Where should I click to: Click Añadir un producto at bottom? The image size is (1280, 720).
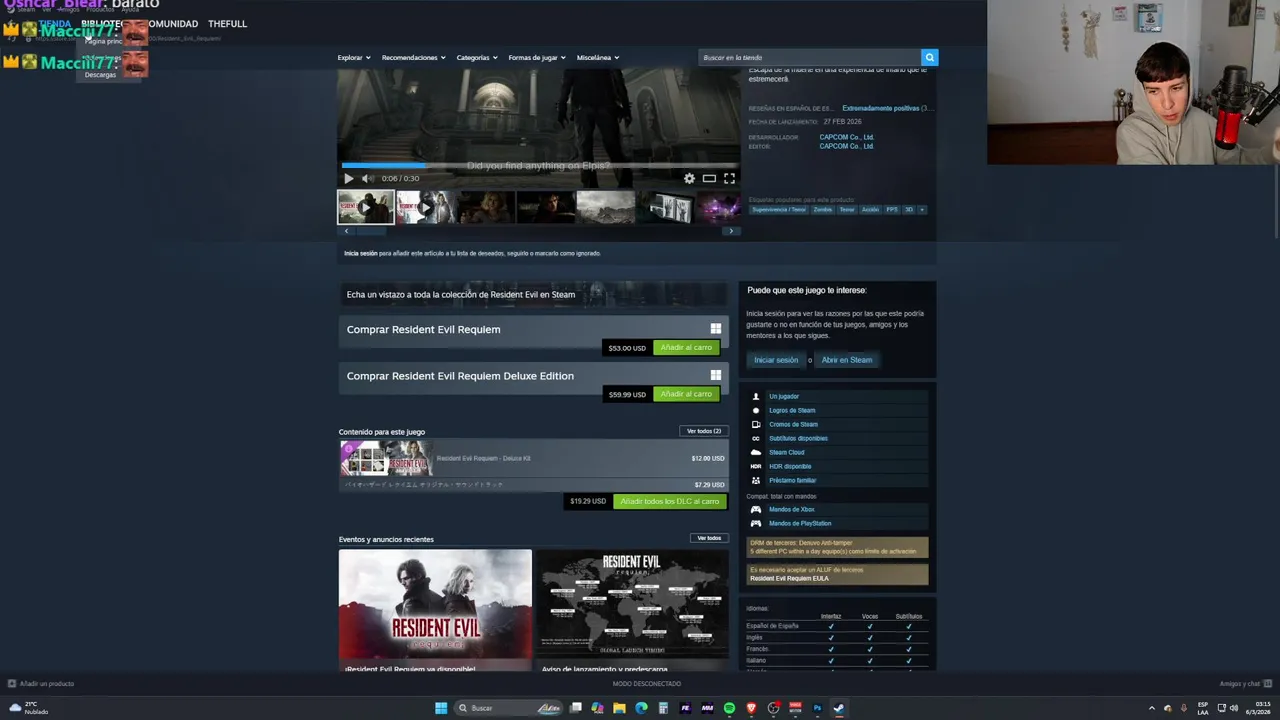pos(41,684)
